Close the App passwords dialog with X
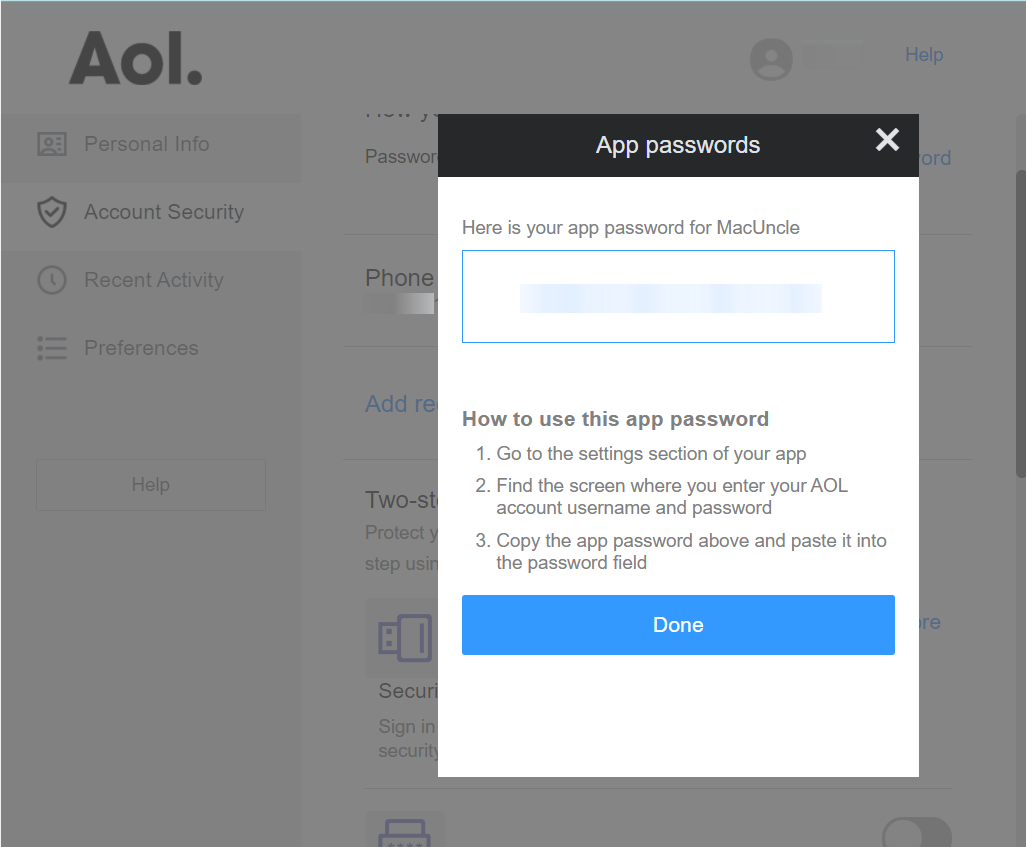 887,140
